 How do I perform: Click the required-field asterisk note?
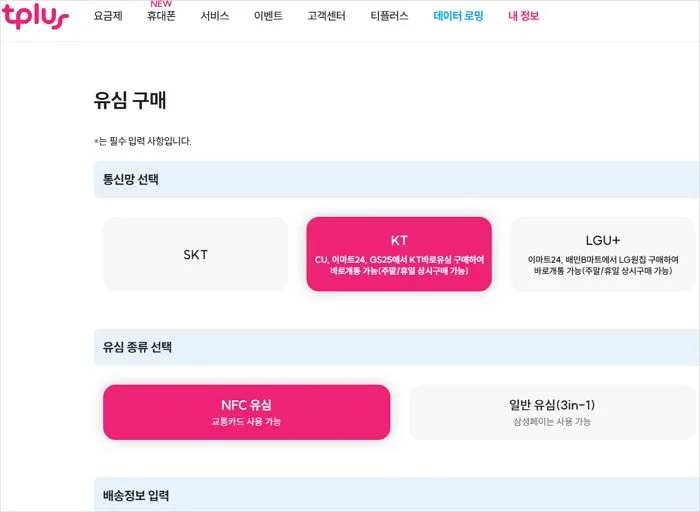[142, 141]
